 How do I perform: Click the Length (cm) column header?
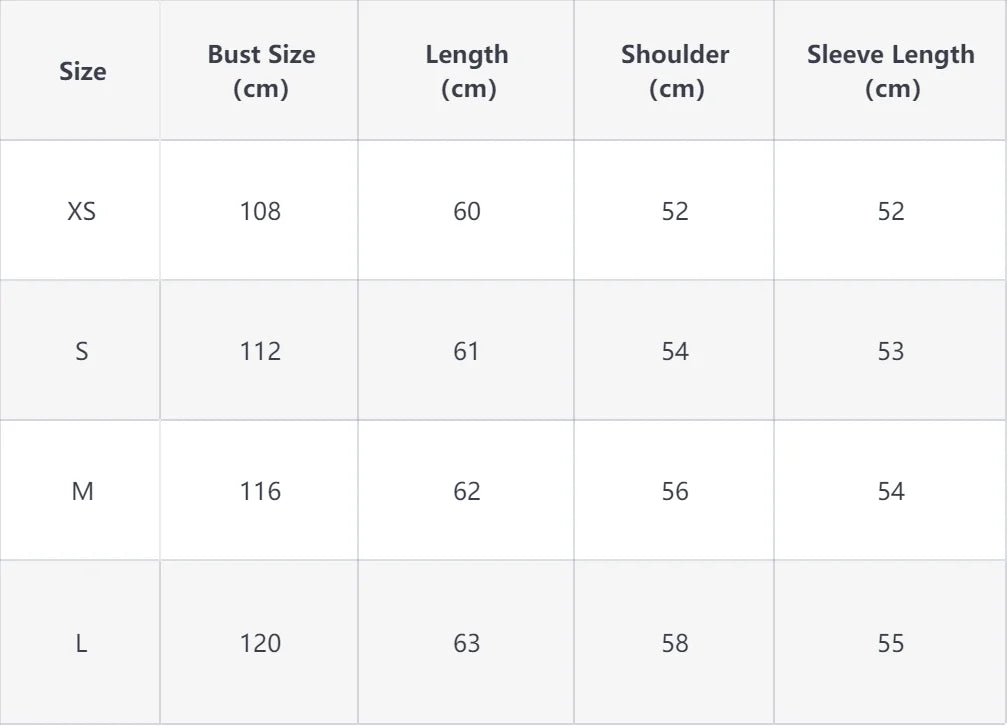[467, 71]
